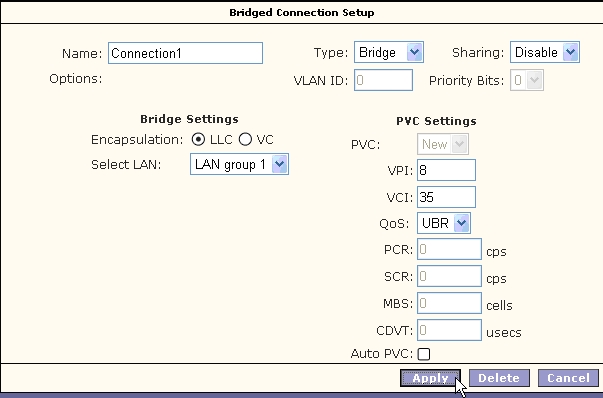
Task: Focus the Name field containing Connection1
Action: (185, 53)
